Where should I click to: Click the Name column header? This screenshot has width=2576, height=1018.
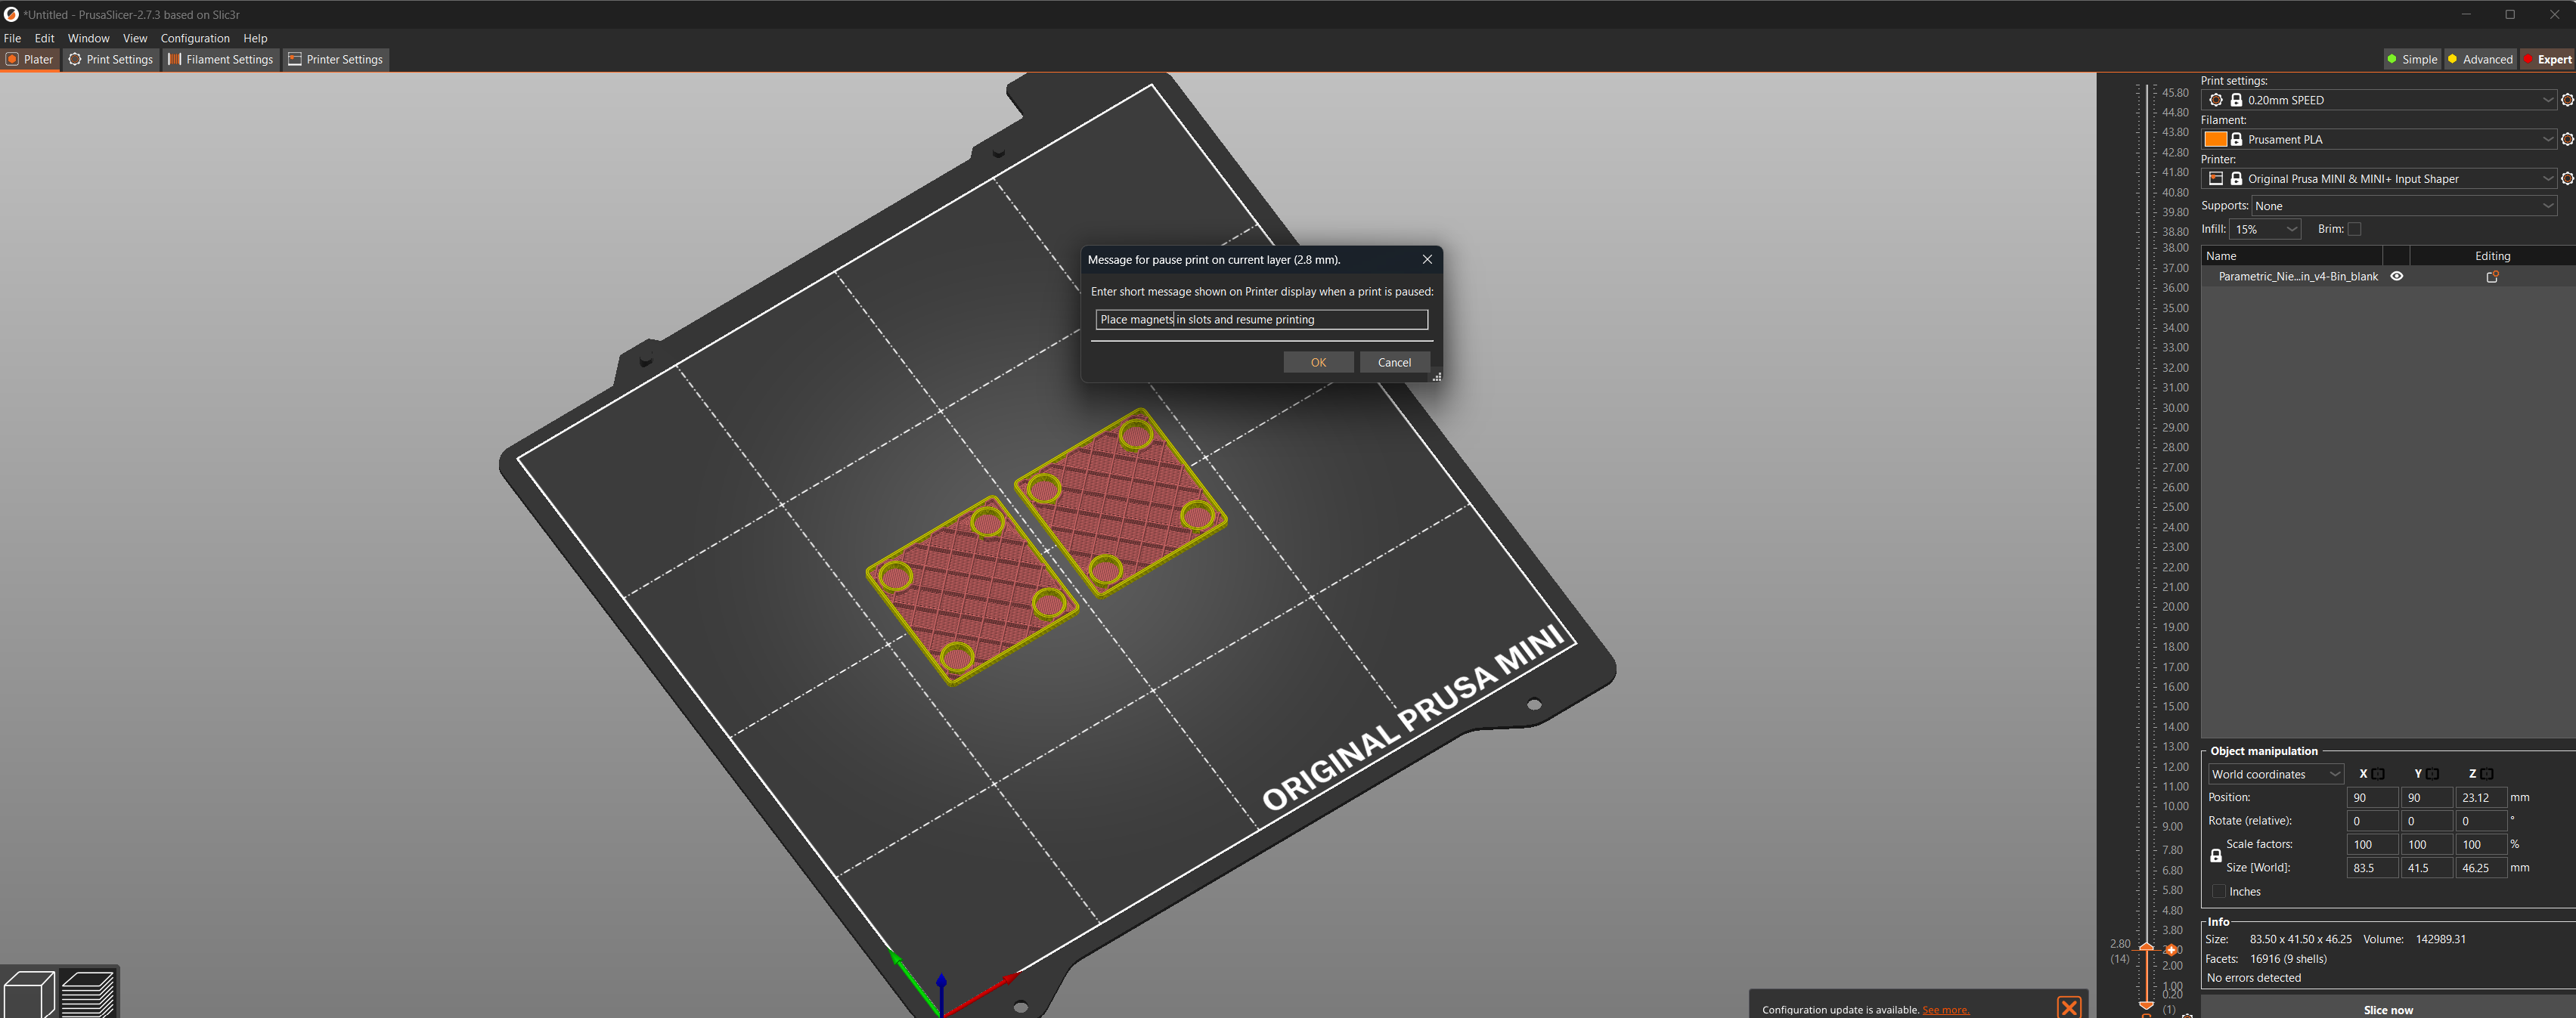point(2292,256)
